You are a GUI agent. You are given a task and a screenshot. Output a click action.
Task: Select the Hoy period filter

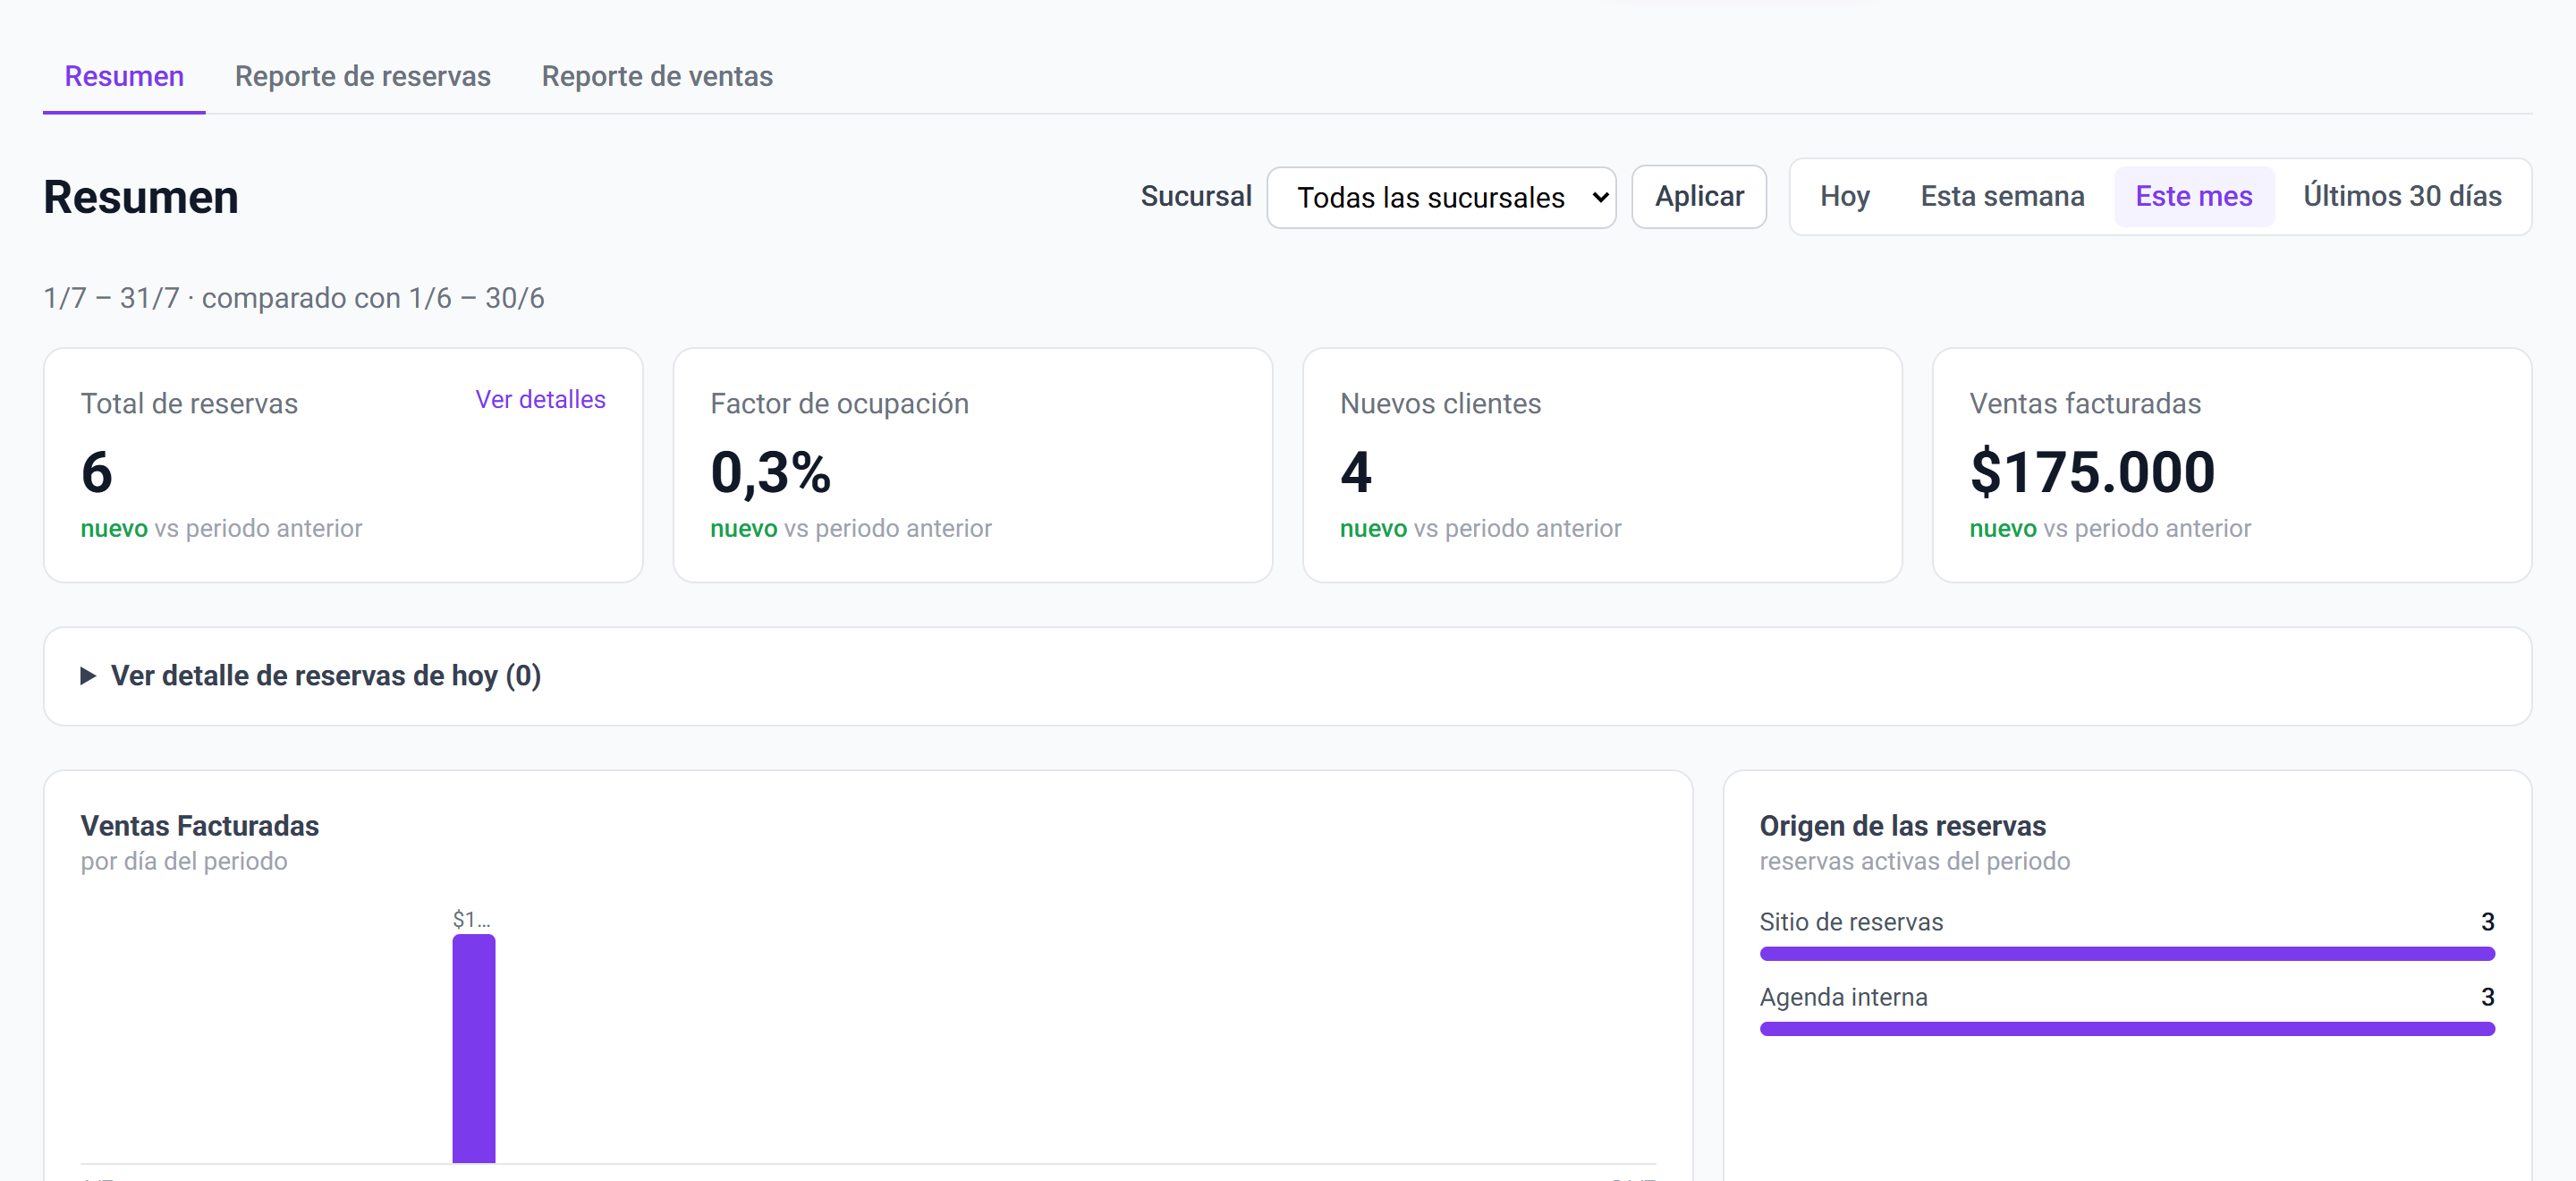coord(1844,196)
